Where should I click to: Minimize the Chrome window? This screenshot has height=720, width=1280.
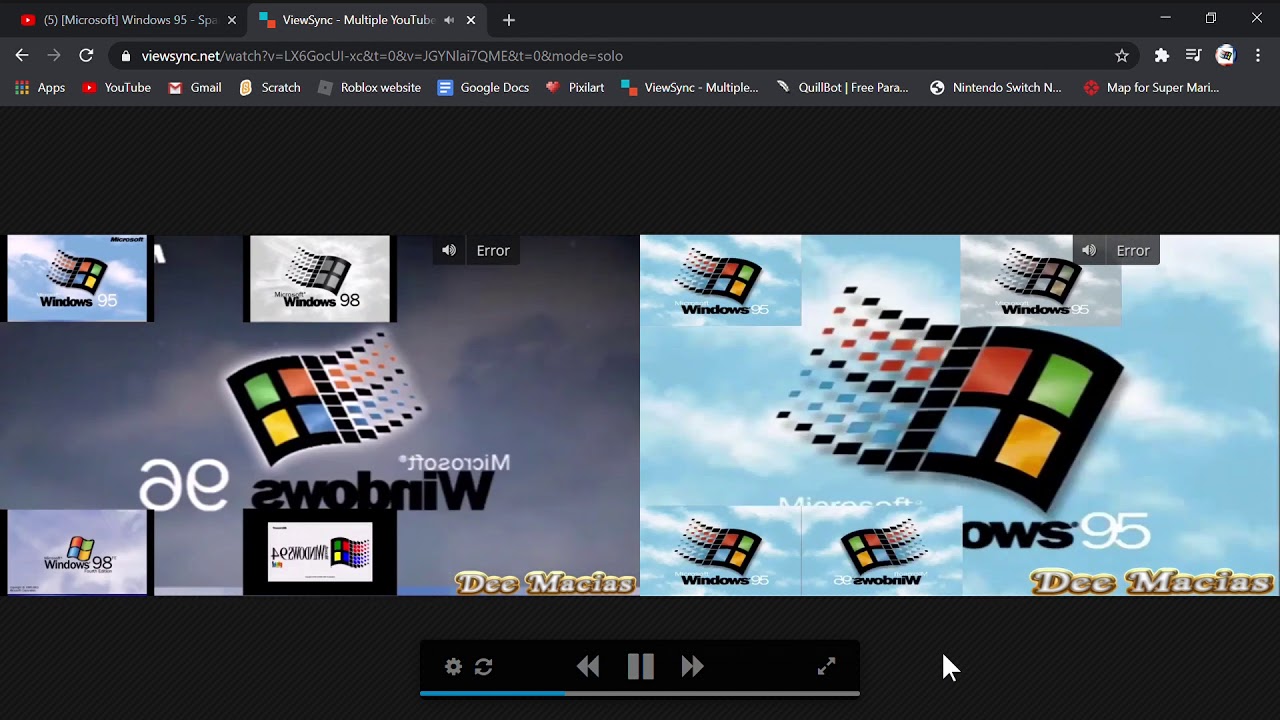1165,18
